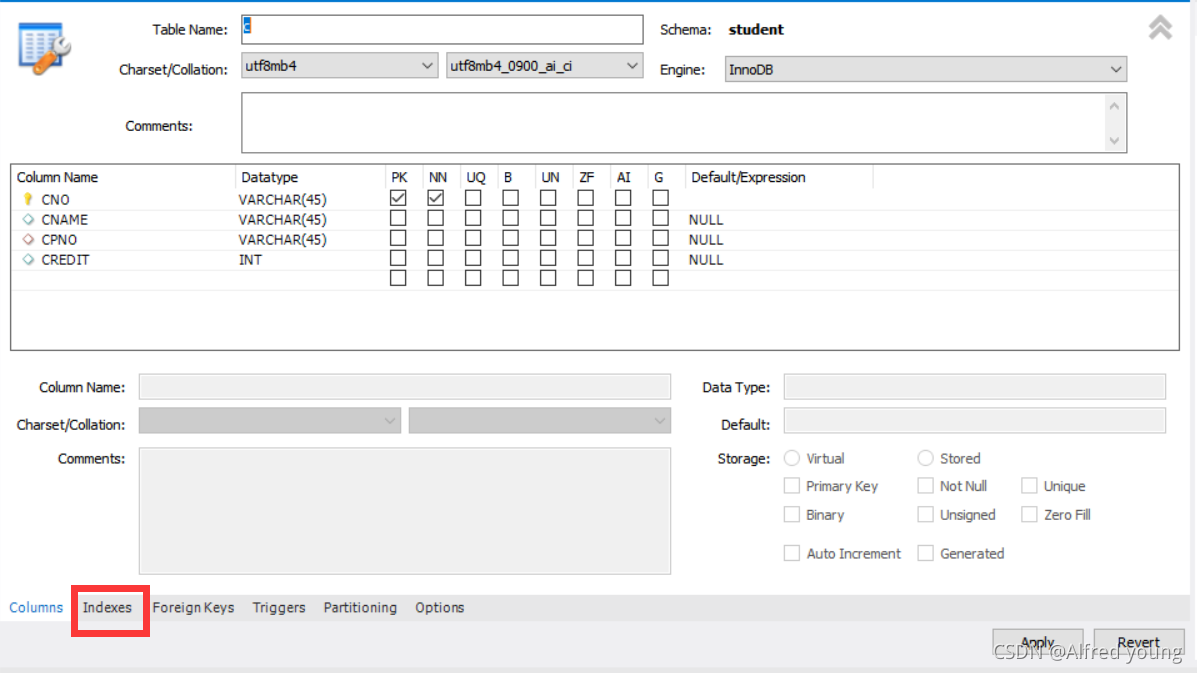Click the column Comments text area
The width and height of the screenshot is (1197, 673).
405,510
